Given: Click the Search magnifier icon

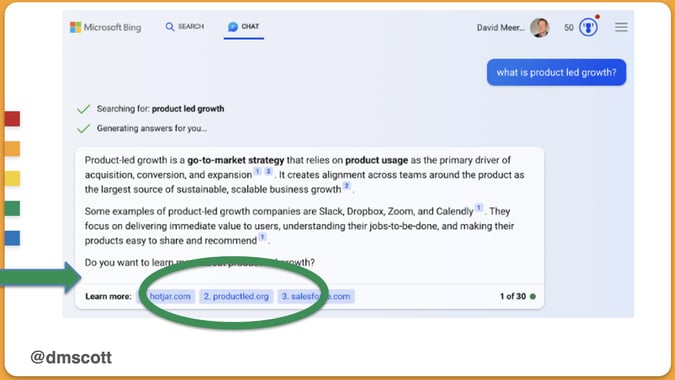Looking at the screenshot, I should point(170,27).
